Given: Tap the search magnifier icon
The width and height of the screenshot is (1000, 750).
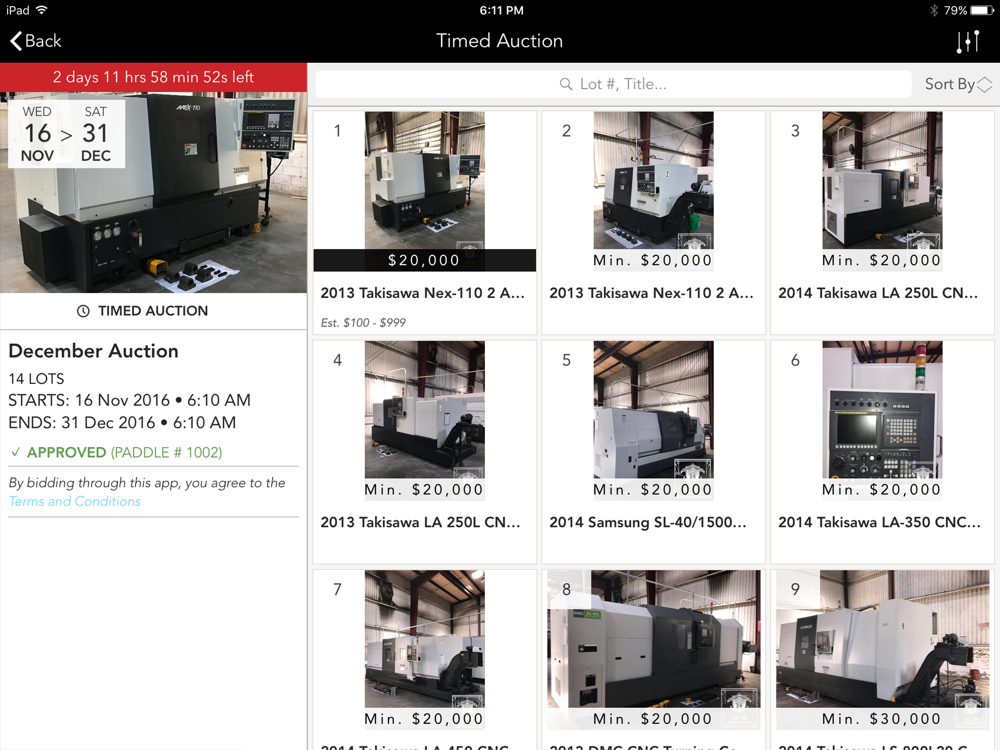Looking at the screenshot, I should coord(566,84).
